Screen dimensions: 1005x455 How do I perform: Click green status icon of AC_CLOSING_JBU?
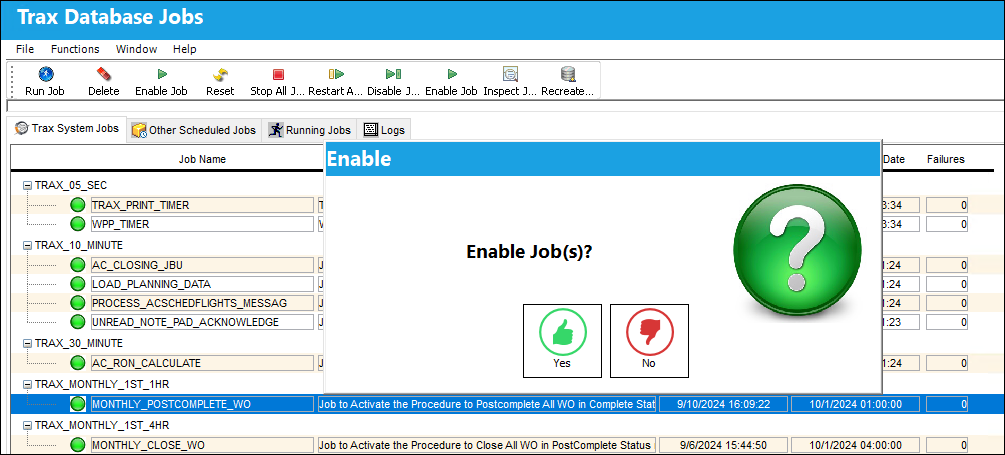tap(78, 265)
